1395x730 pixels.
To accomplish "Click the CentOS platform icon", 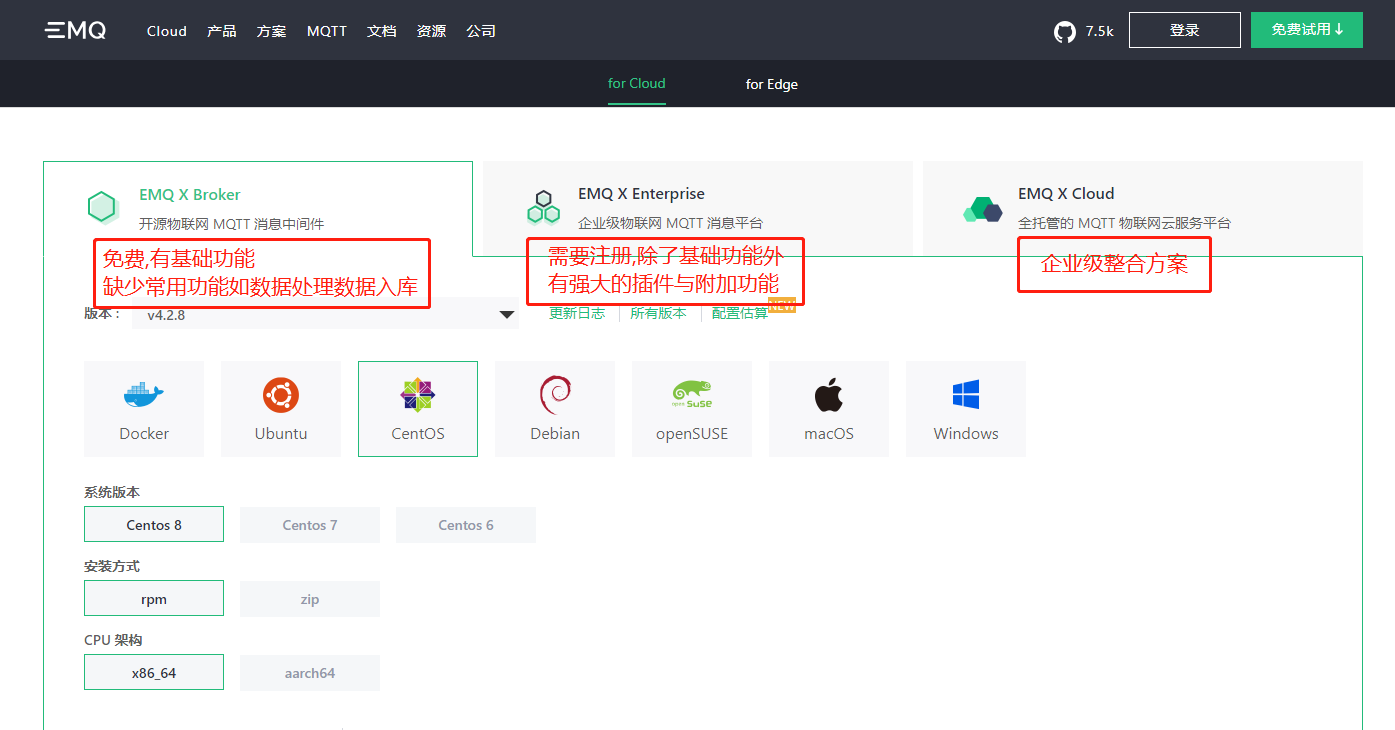I will pos(417,408).
